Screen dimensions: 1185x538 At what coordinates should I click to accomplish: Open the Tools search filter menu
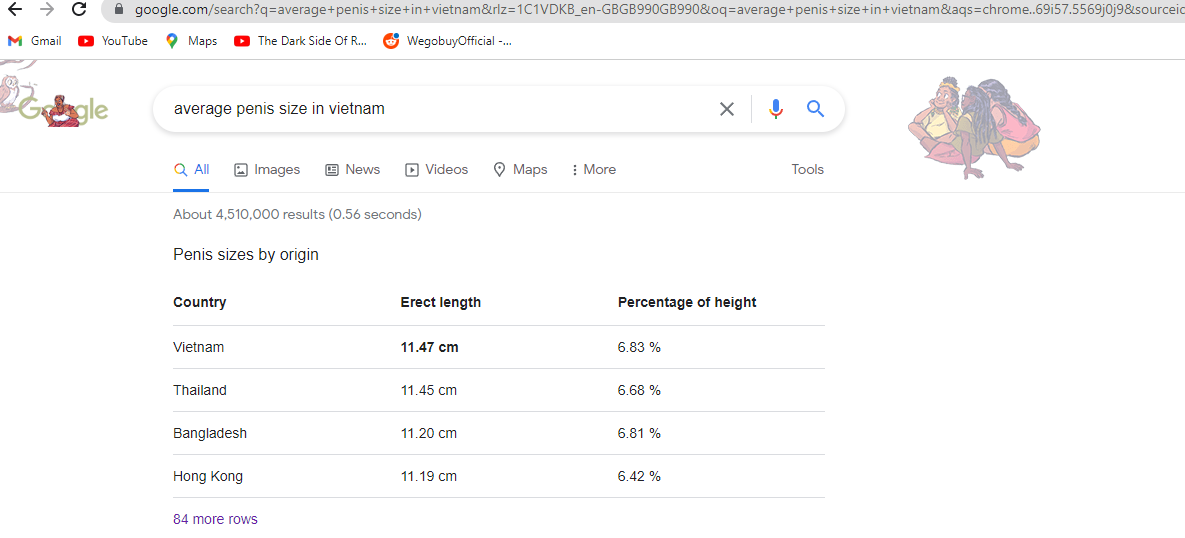[807, 169]
